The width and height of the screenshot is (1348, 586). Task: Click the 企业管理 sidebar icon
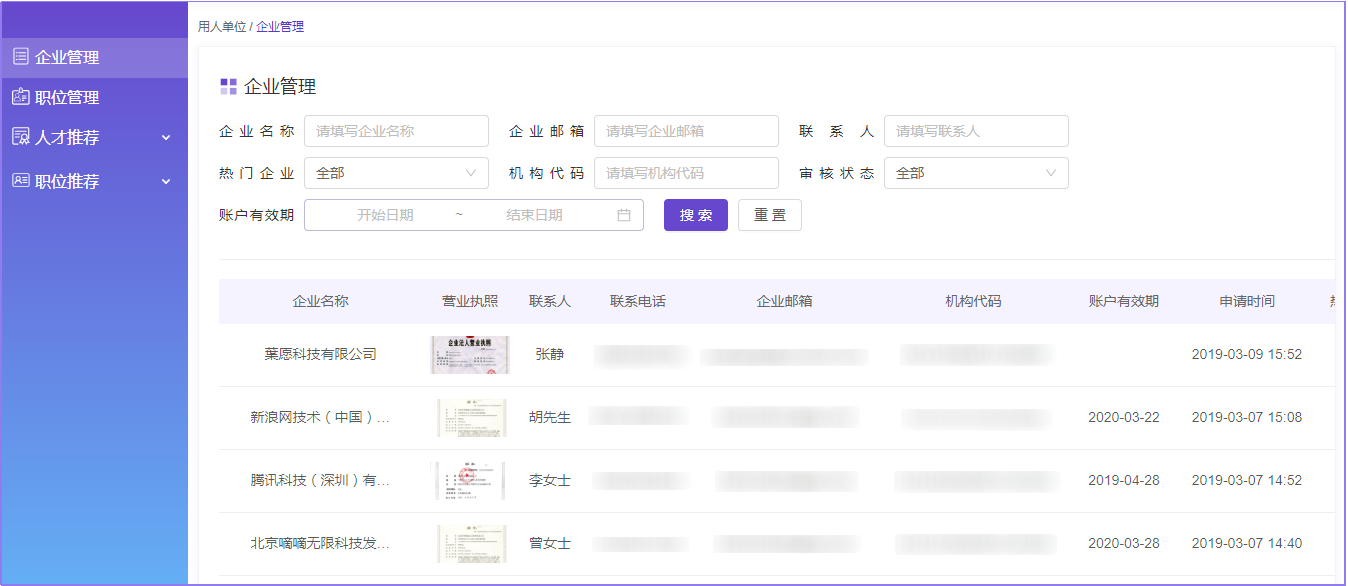(20, 57)
